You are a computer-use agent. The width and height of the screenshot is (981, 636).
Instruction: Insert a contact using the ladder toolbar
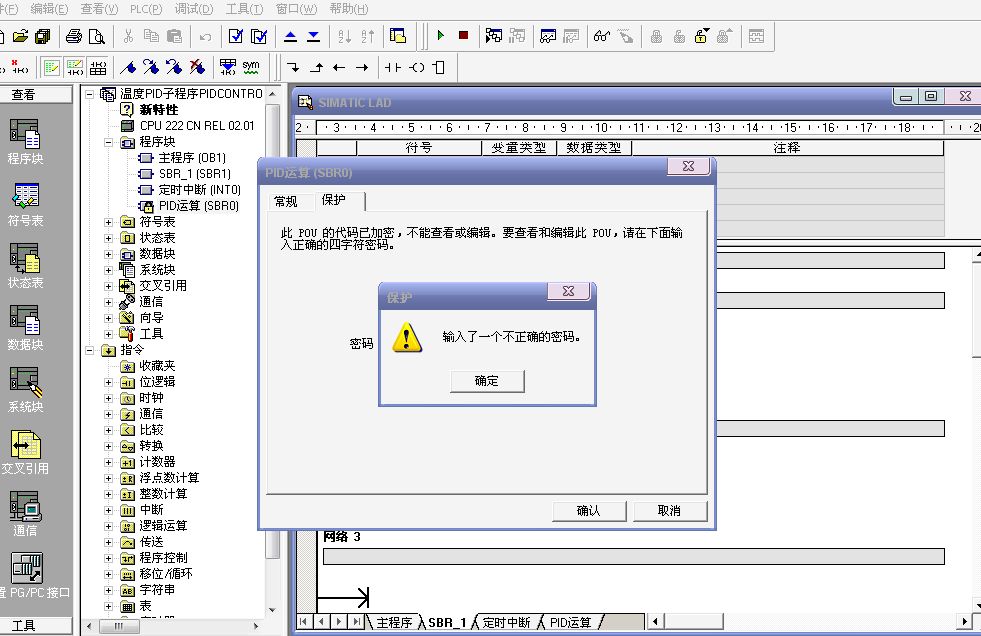pos(392,67)
